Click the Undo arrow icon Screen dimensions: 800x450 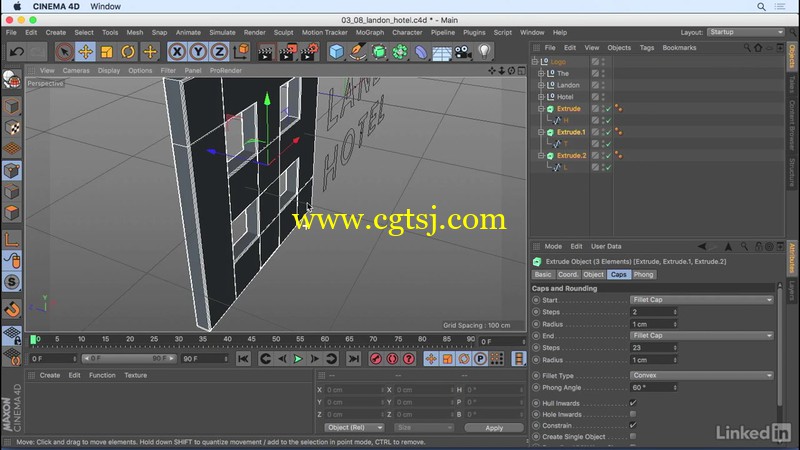click(17, 52)
